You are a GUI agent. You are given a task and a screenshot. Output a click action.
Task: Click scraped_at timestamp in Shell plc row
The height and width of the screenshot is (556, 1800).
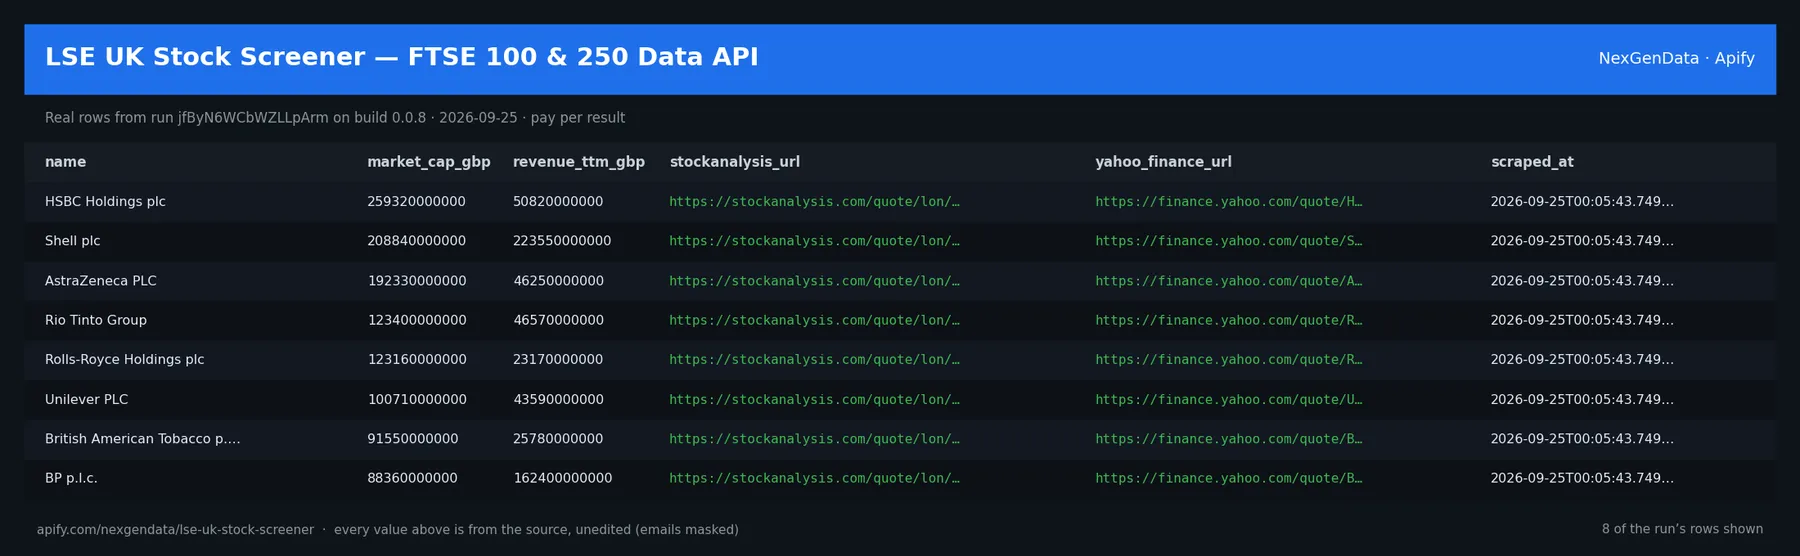[1582, 241]
